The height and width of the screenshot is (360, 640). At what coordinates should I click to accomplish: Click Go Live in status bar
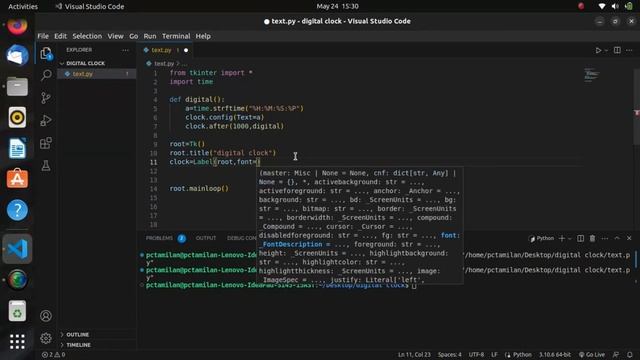pos(592,354)
